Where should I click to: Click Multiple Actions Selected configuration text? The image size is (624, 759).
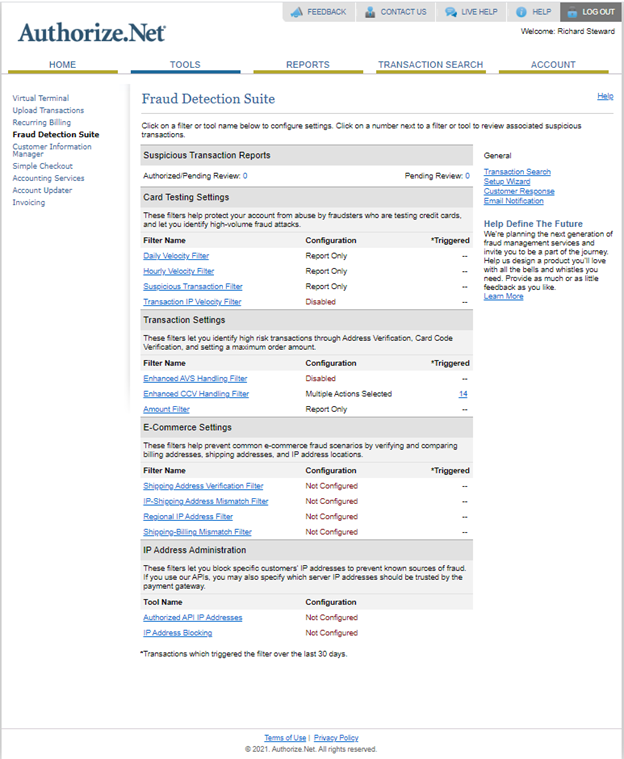point(349,394)
